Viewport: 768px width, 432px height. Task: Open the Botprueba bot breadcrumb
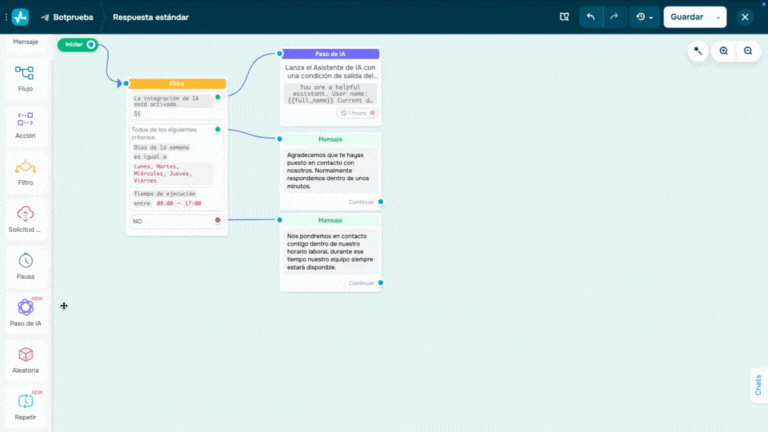68,17
